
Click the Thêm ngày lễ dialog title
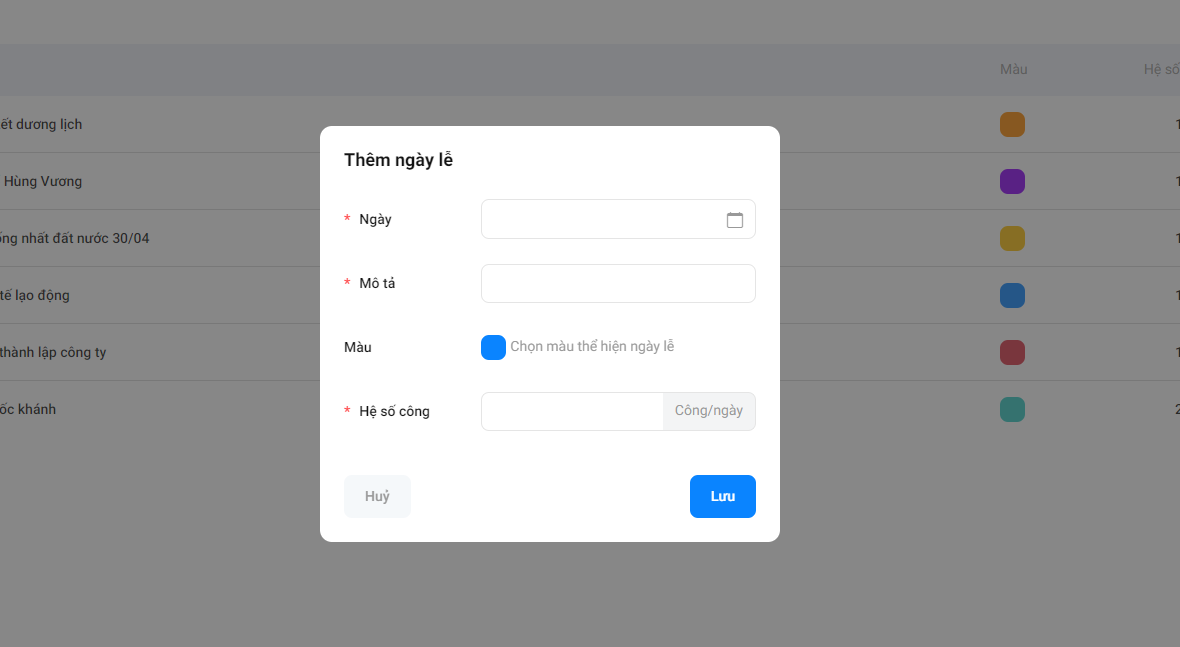[398, 160]
